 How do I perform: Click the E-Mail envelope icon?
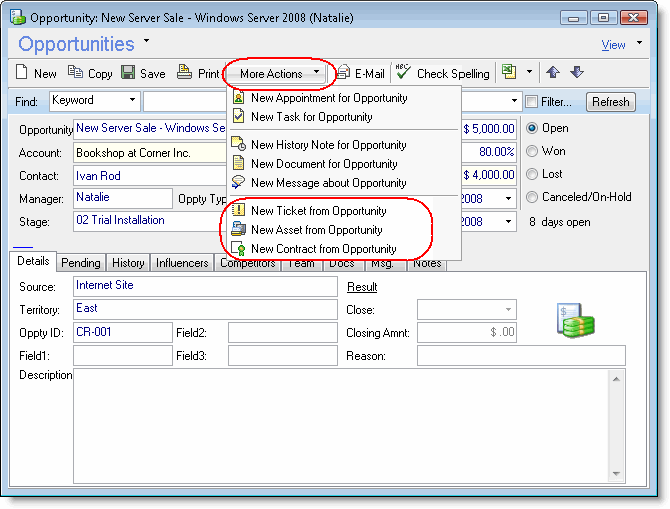coord(343,73)
